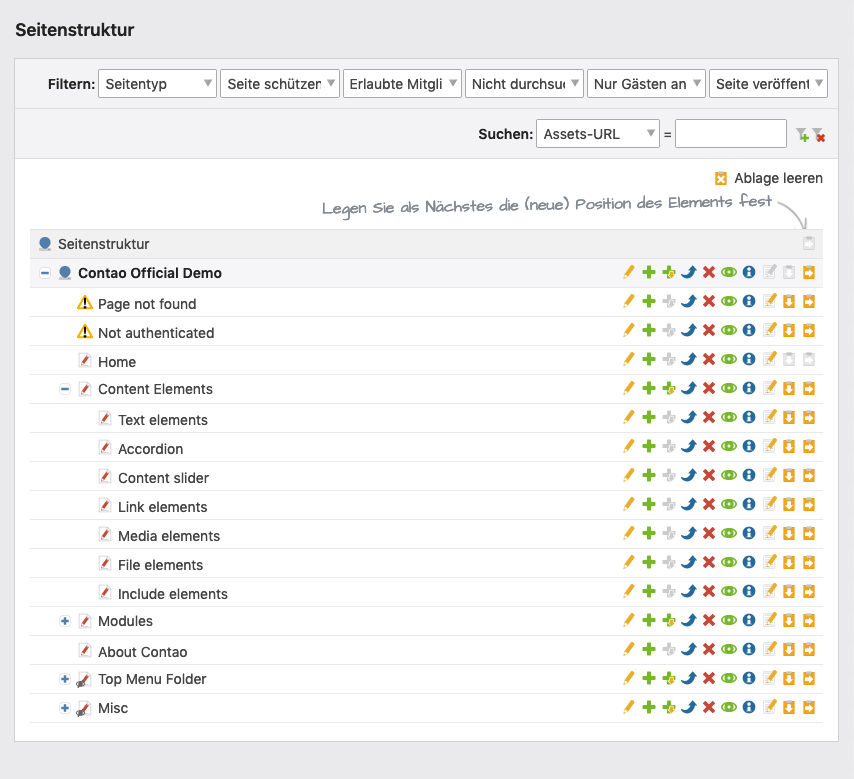Image resolution: width=854 pixels, height=779 pixels.
Task: Apply the search filter
Action: tap(802, 135)
